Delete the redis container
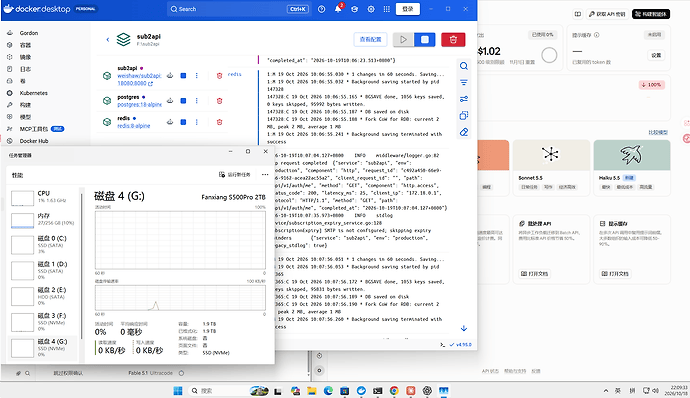 (219, 122)
